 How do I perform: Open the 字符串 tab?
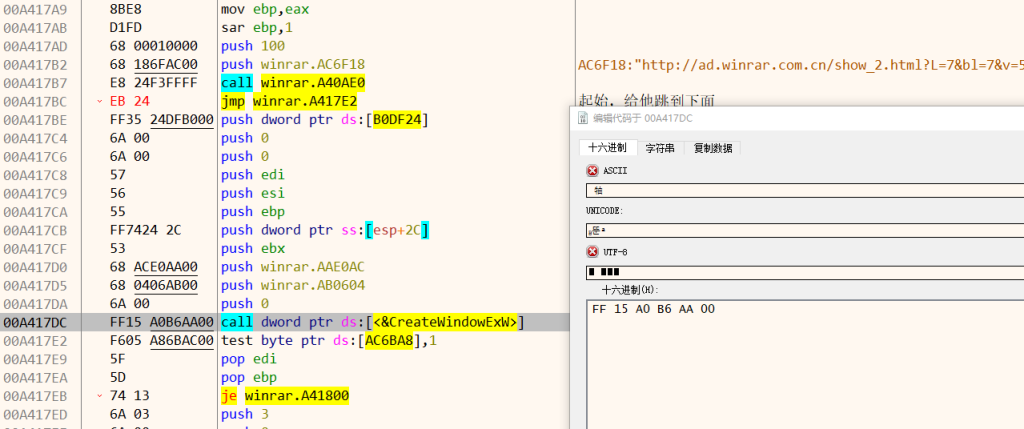[660, 148]
